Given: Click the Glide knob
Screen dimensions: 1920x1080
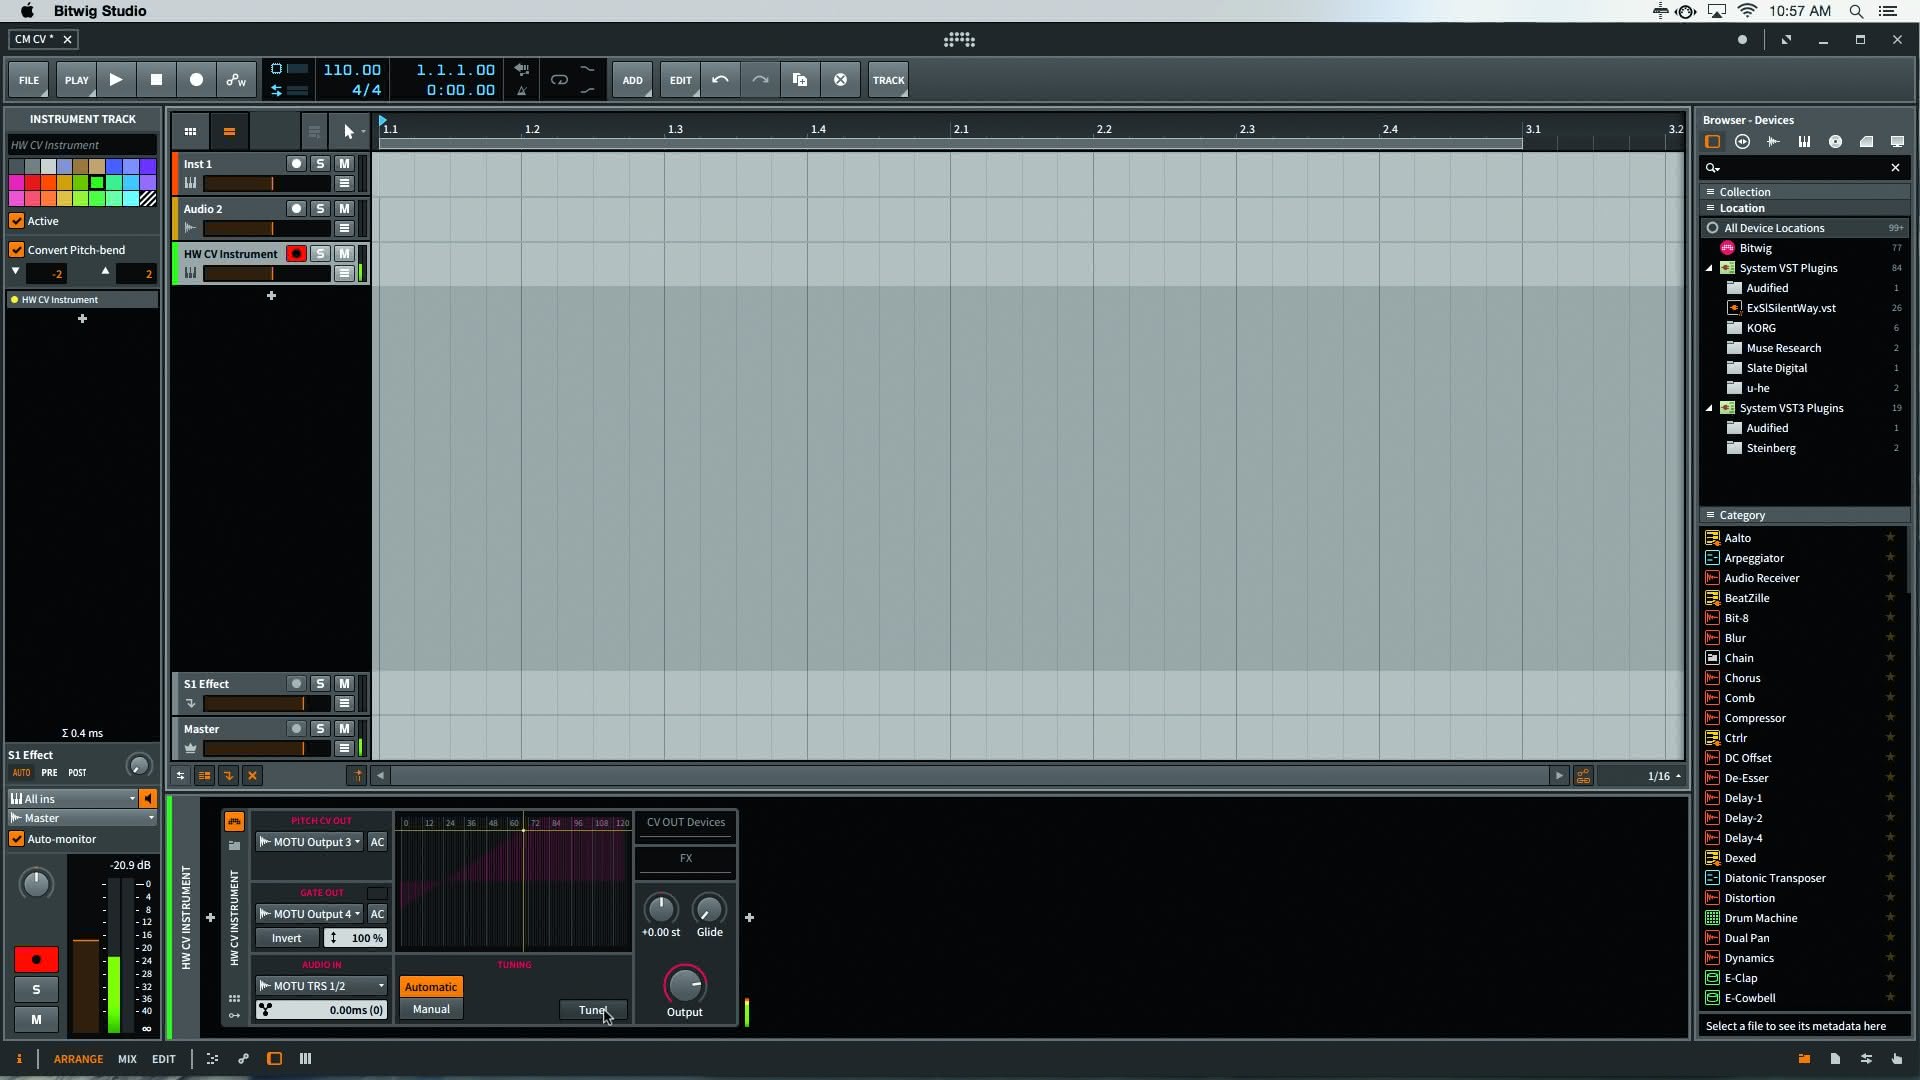Looking at the screenshot, I should [x=709, y=909].
